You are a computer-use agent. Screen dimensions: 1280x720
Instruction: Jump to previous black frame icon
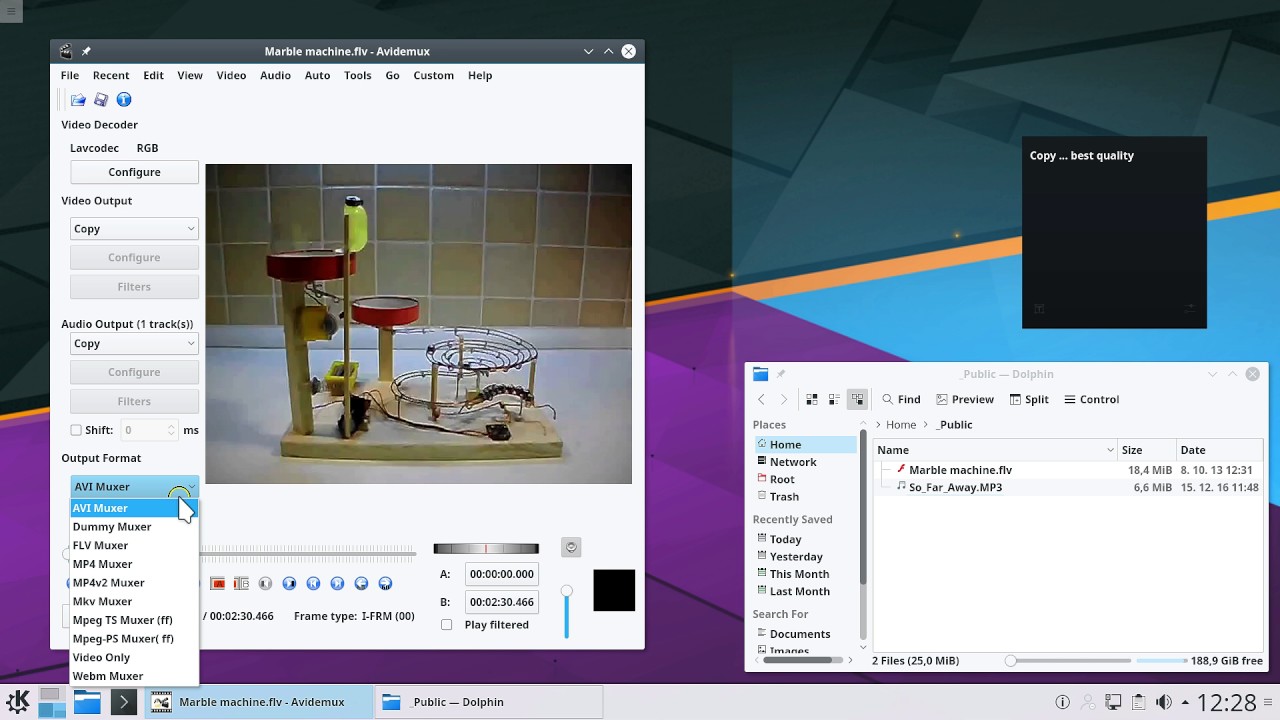tap(265, 583)
